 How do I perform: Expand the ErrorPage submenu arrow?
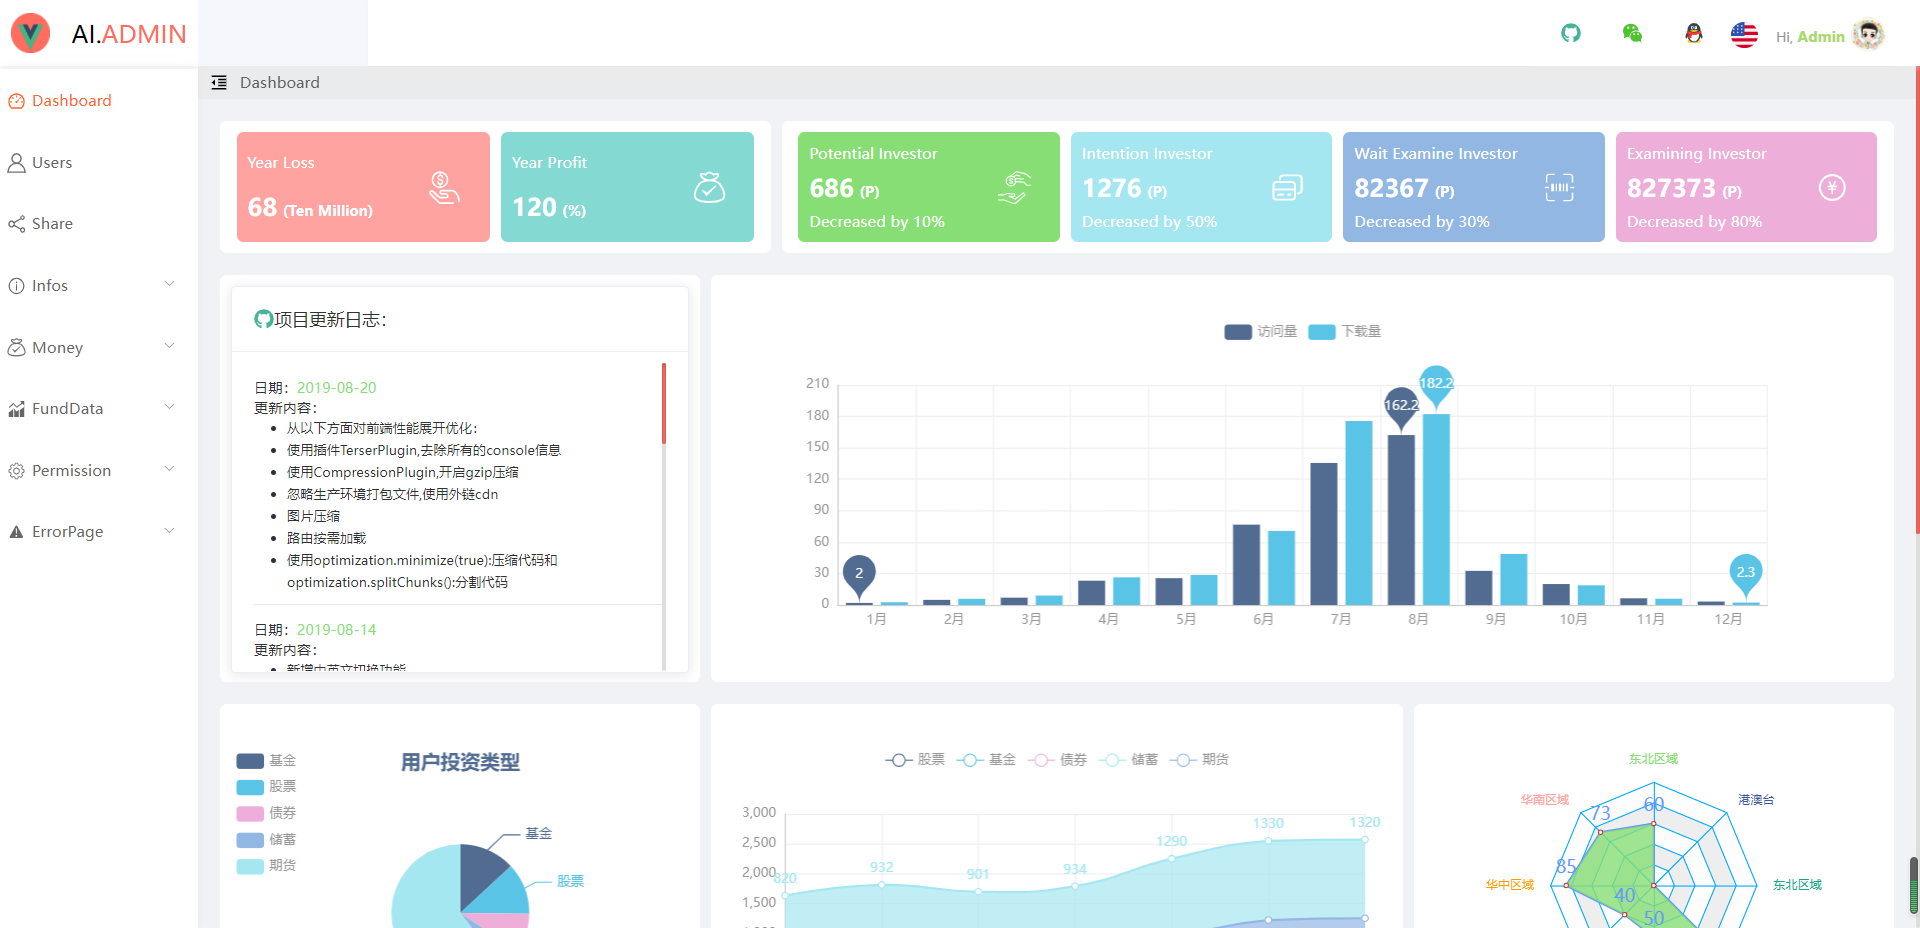[169, 531]
